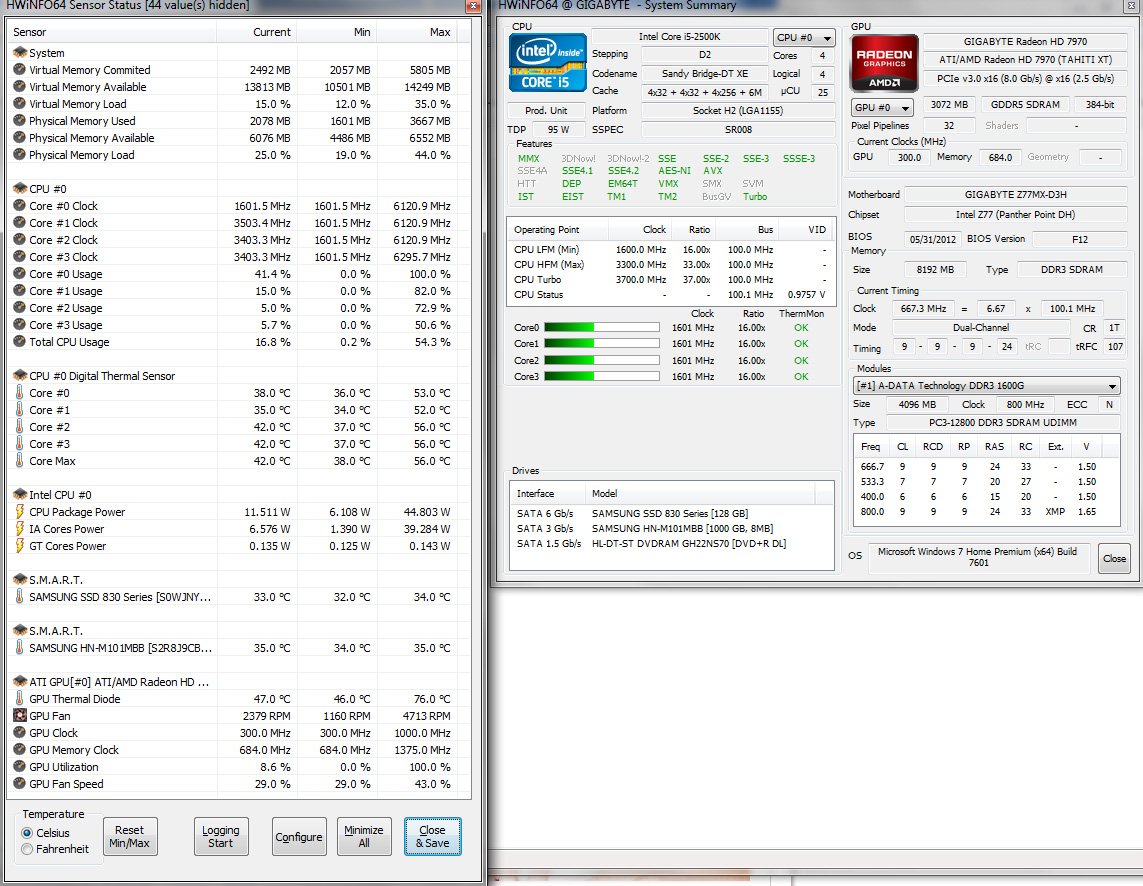The width and height of the screenshot is (1143, 886).
Task: Click the Min column header
Action: click(x=337, y=32)
